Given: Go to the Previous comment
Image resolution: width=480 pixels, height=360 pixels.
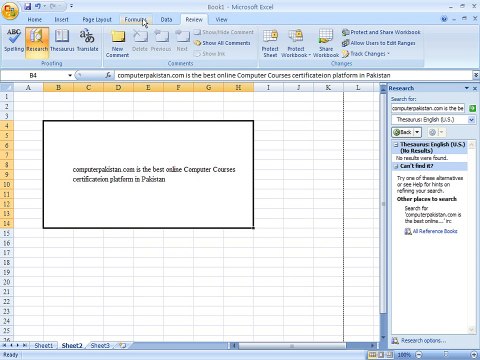Looking at the screenshot, I should click(161, 40).
